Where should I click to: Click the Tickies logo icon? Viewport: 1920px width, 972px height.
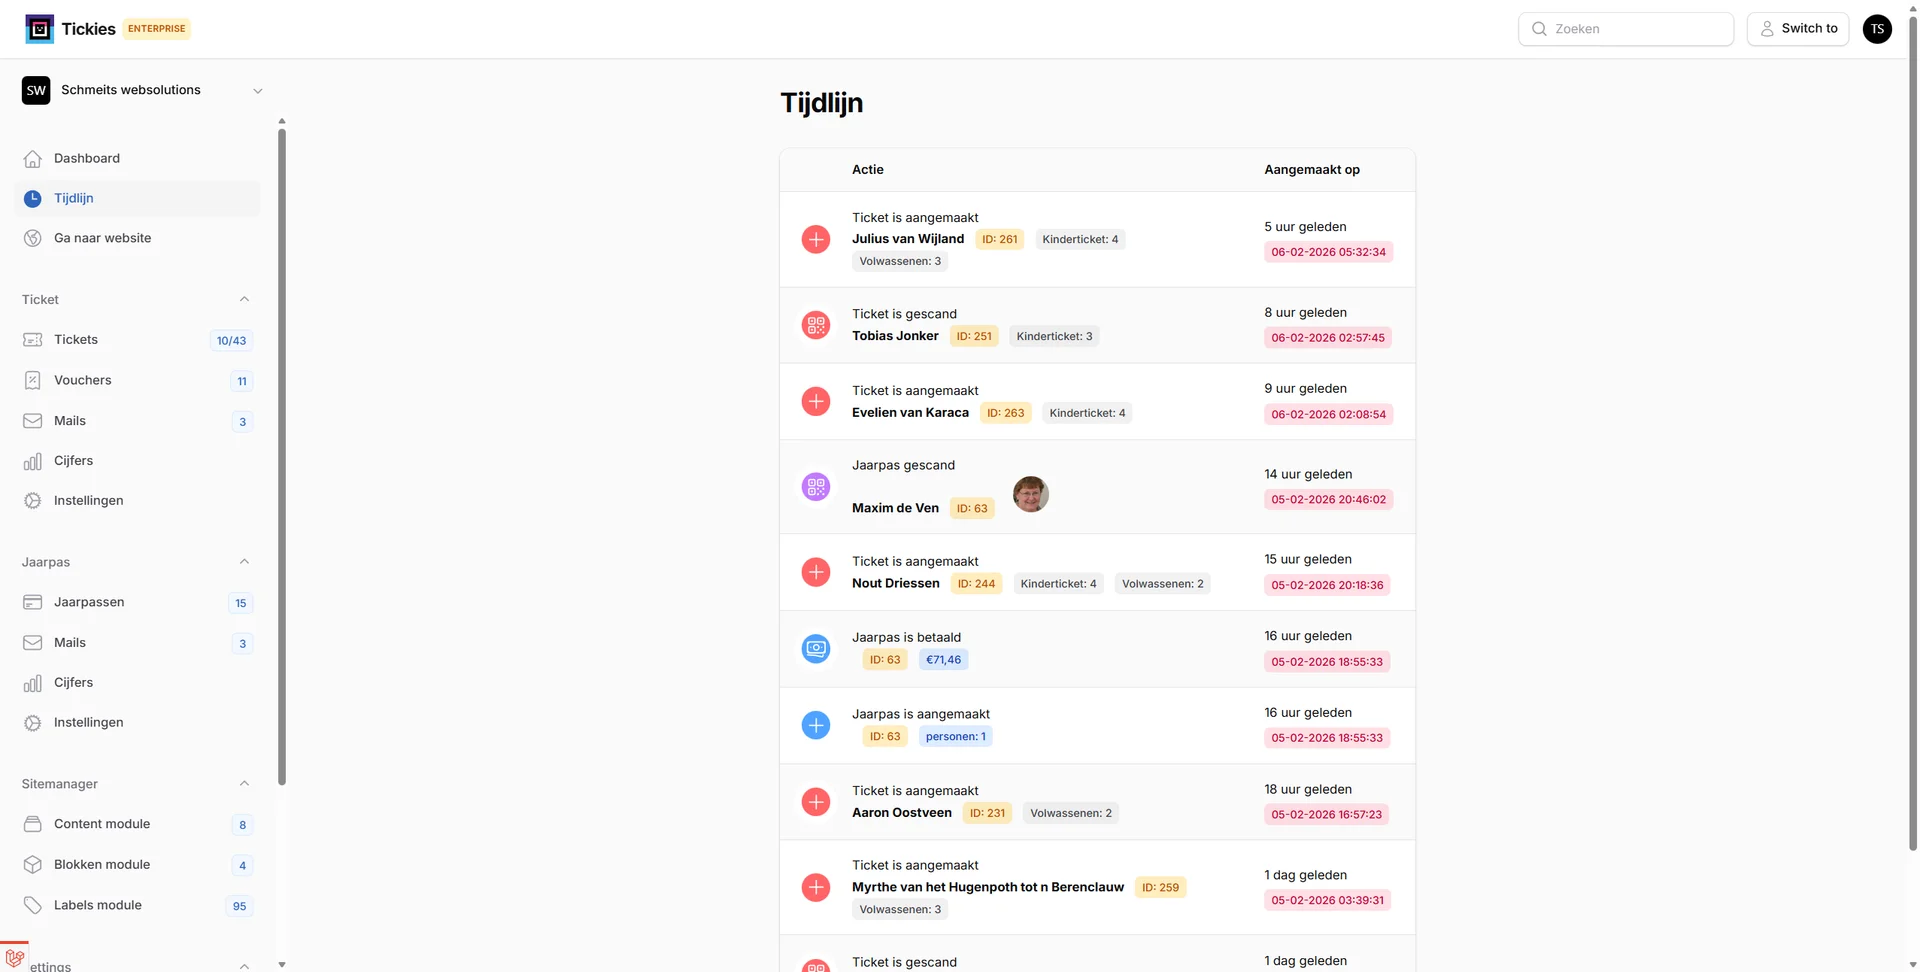(39, 29)
